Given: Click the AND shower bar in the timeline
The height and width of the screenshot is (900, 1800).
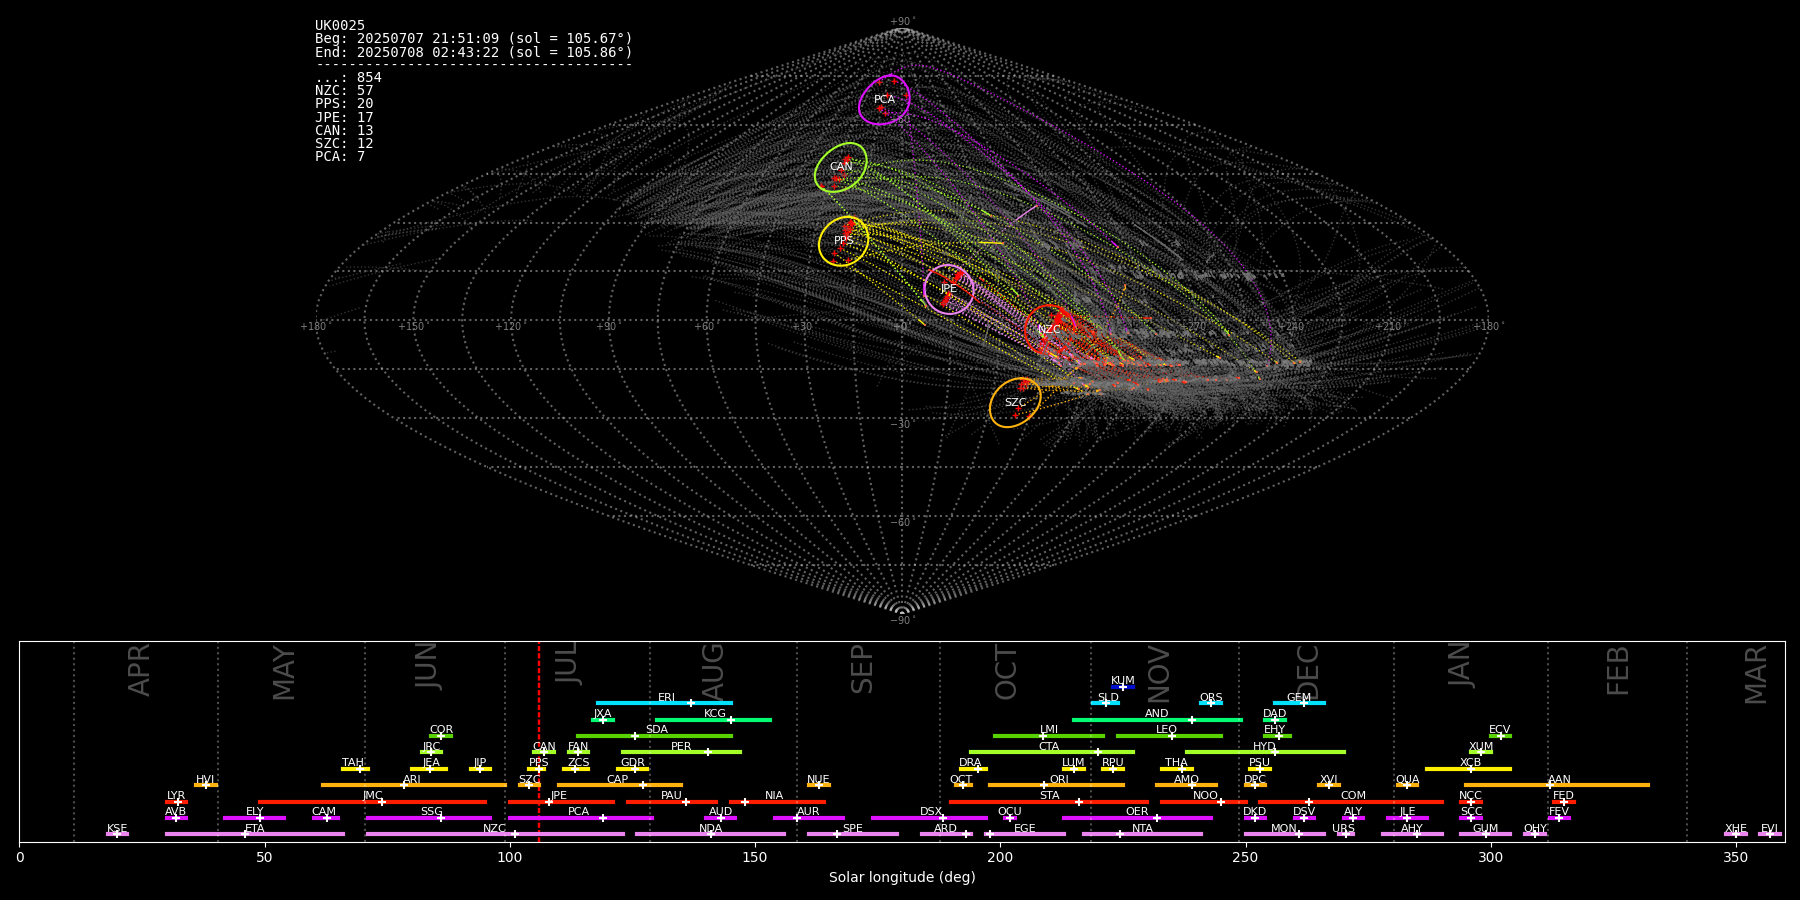Looking at the screenshot, I should (1157, 719).
